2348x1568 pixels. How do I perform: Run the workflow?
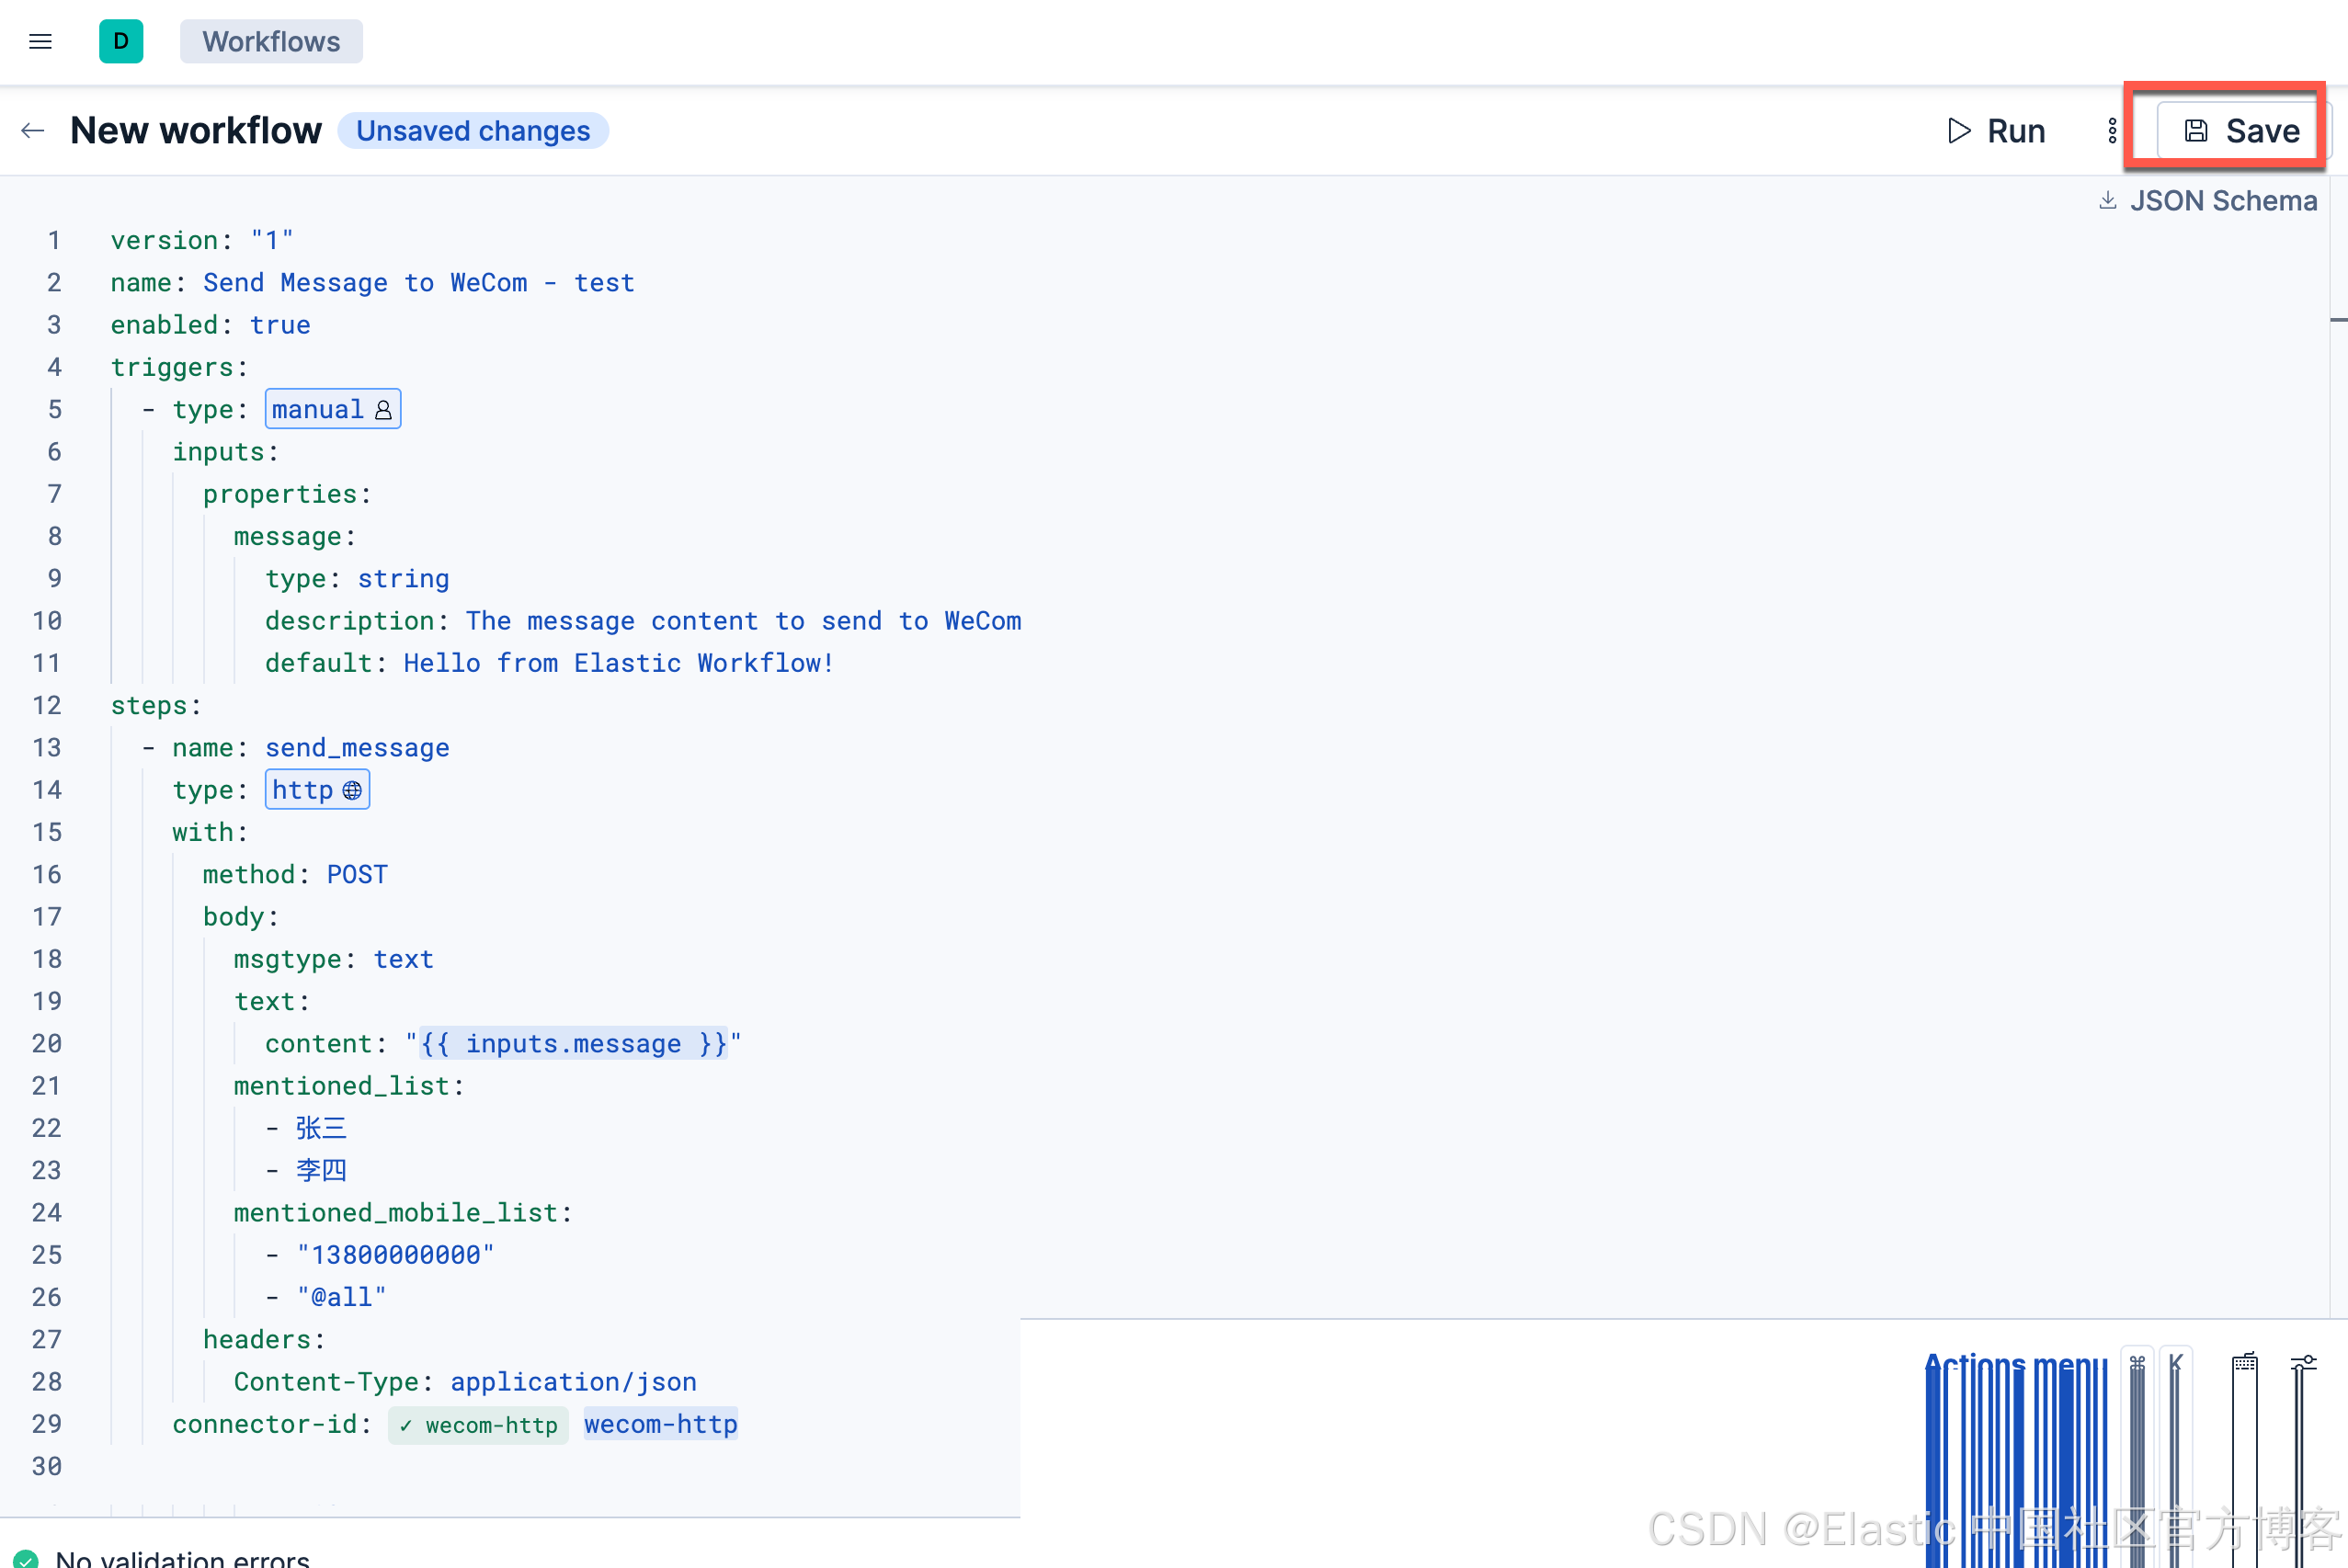1996,131
